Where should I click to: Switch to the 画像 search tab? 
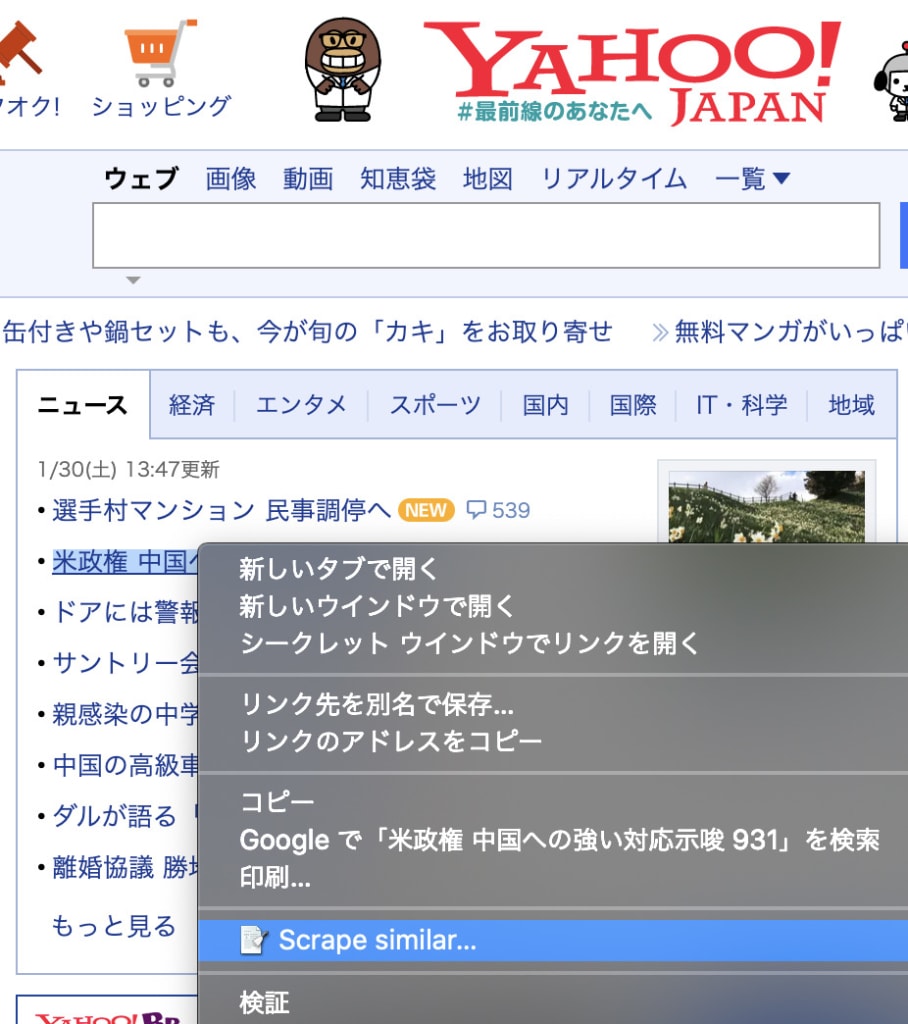(x=231, y=178)
